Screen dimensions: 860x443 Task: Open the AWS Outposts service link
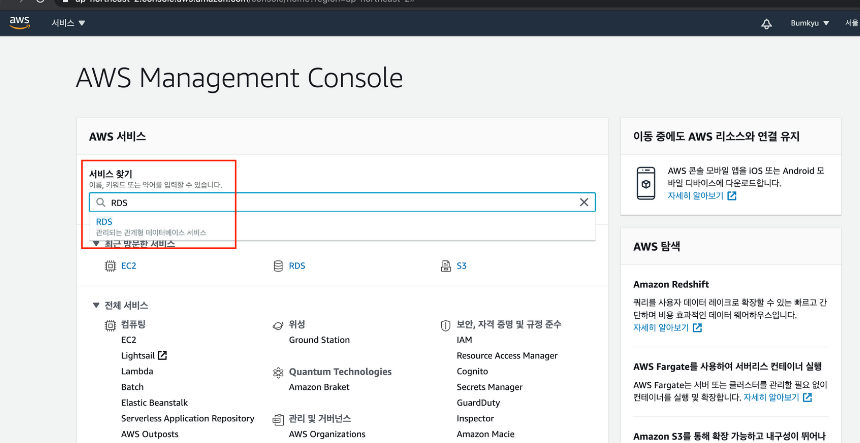pos(150,434)
